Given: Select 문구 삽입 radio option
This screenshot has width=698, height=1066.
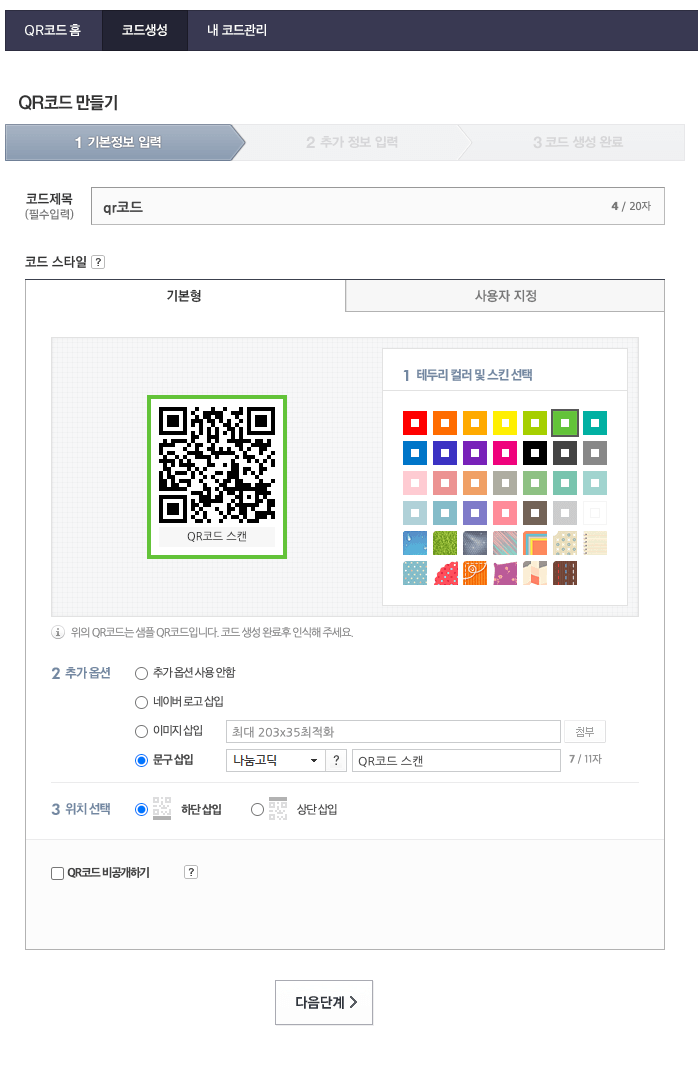Looking at the screenshot, I should pyautogui.click(x=141, y=760).
